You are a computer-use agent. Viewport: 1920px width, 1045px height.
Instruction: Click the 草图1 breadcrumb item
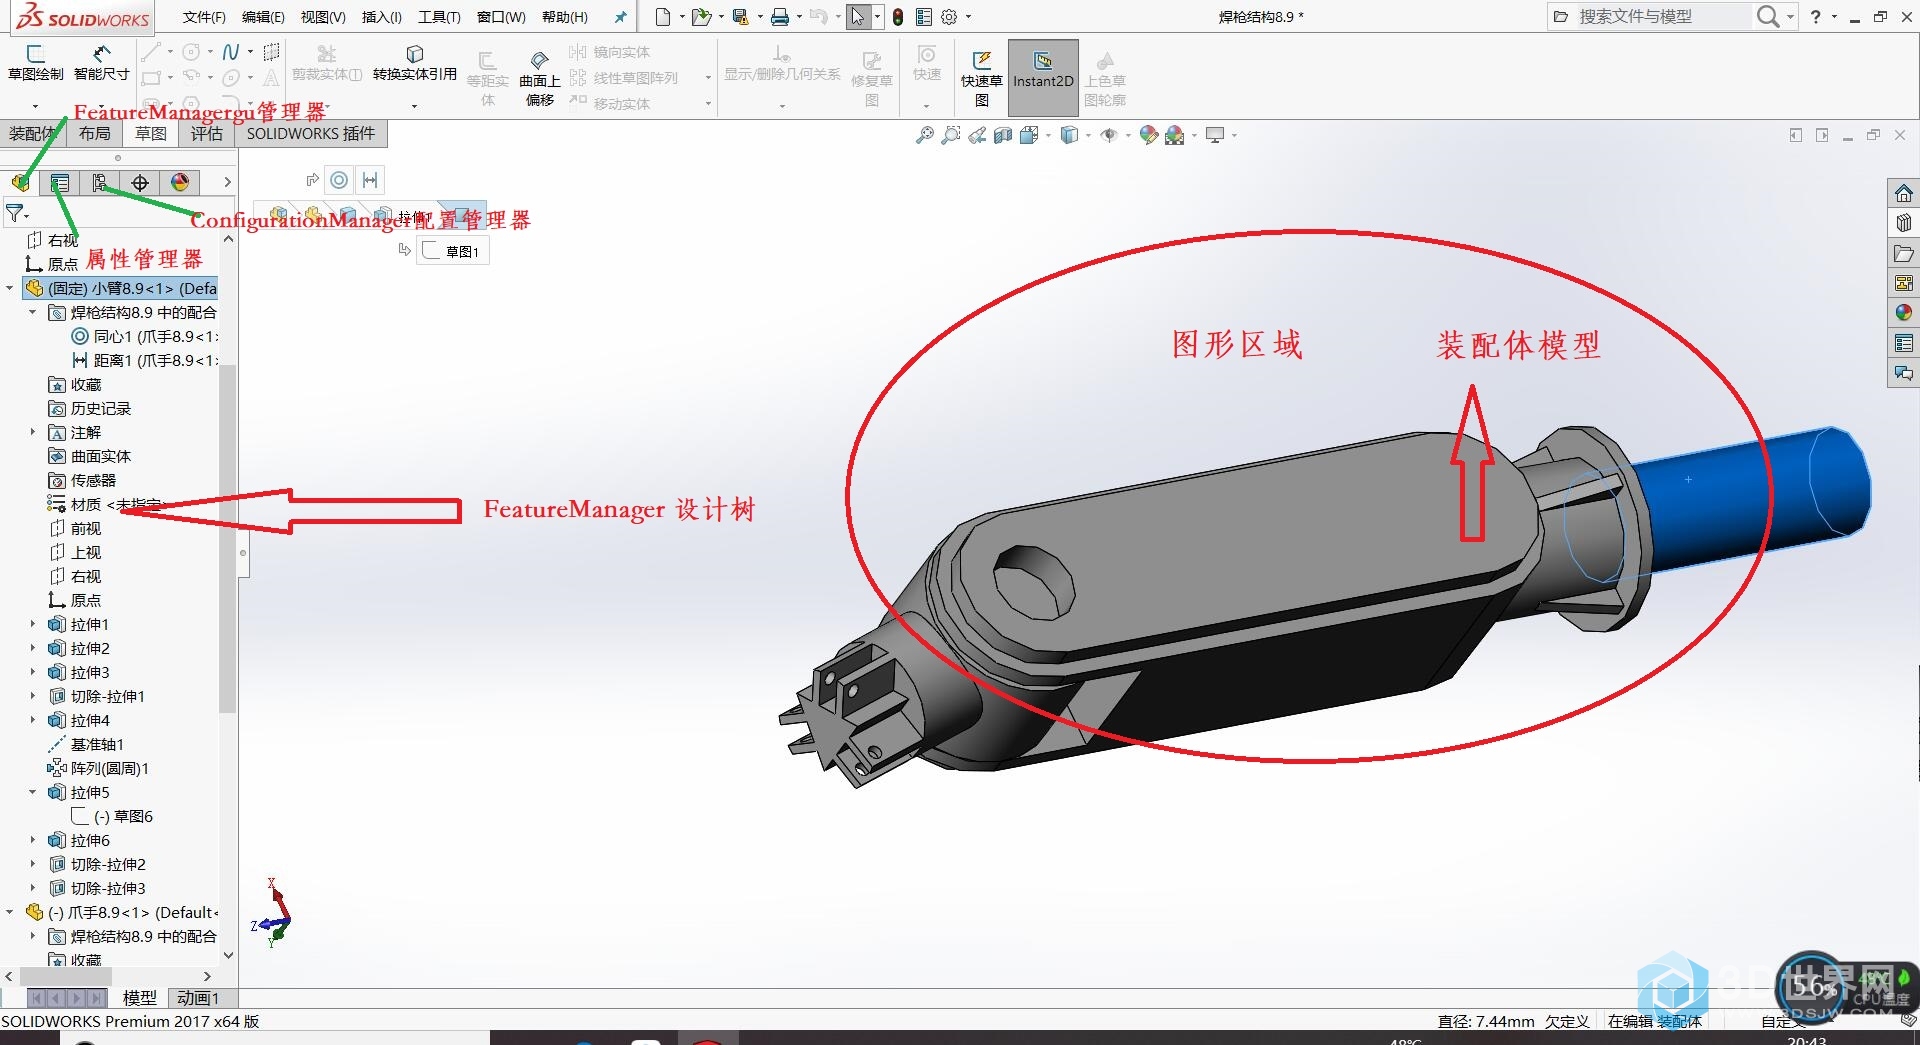click(x=453, y=251)
